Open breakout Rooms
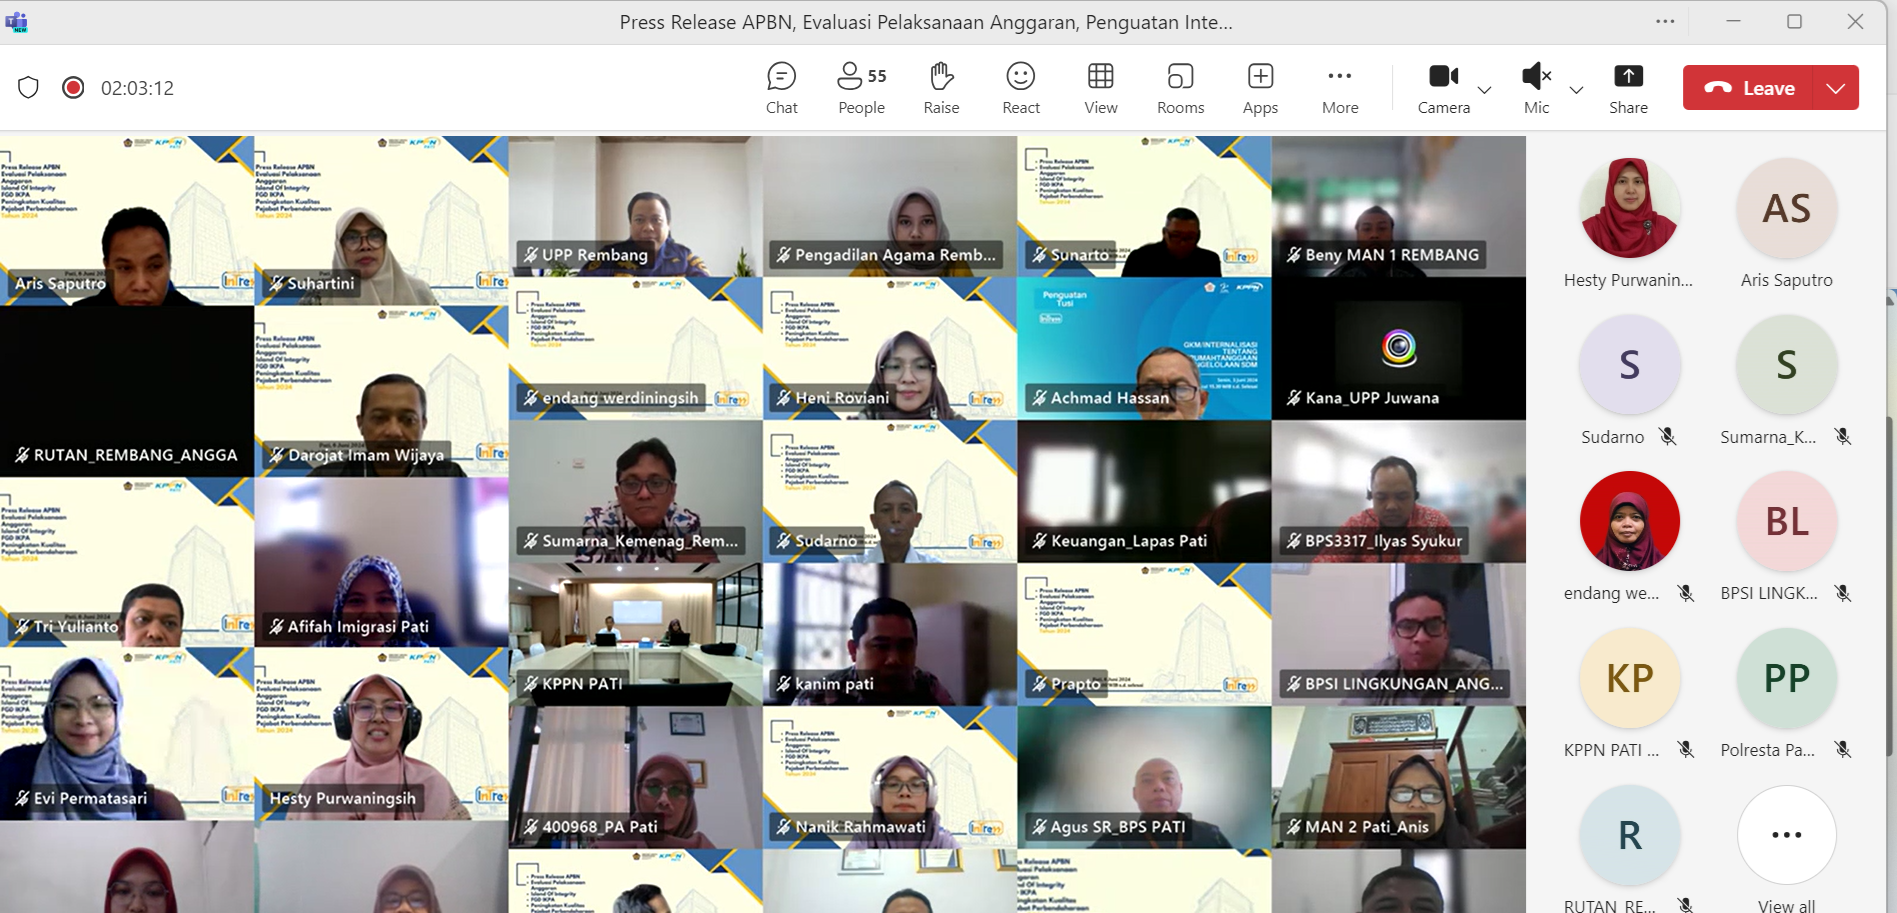Viewport: 1897px width, 913px height. click(1180, 88)
